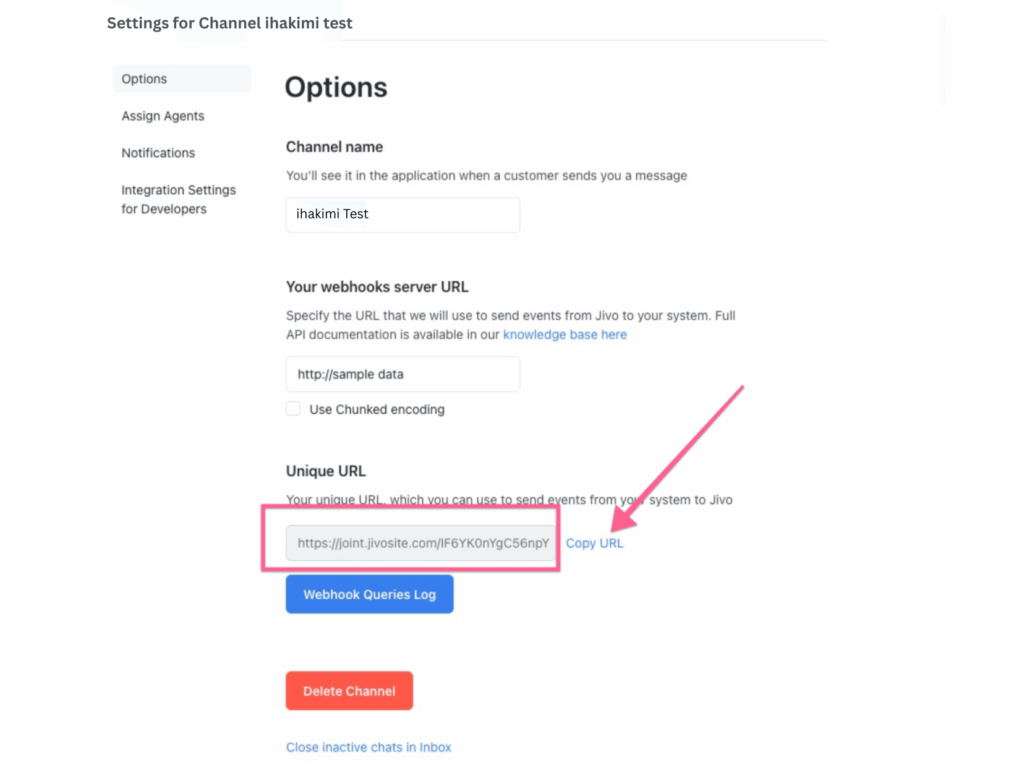The width and height of the screenshot is (1024, 773).
Task: Enable the Use Chunked encoding checkbox
Action: coord(293,409)
